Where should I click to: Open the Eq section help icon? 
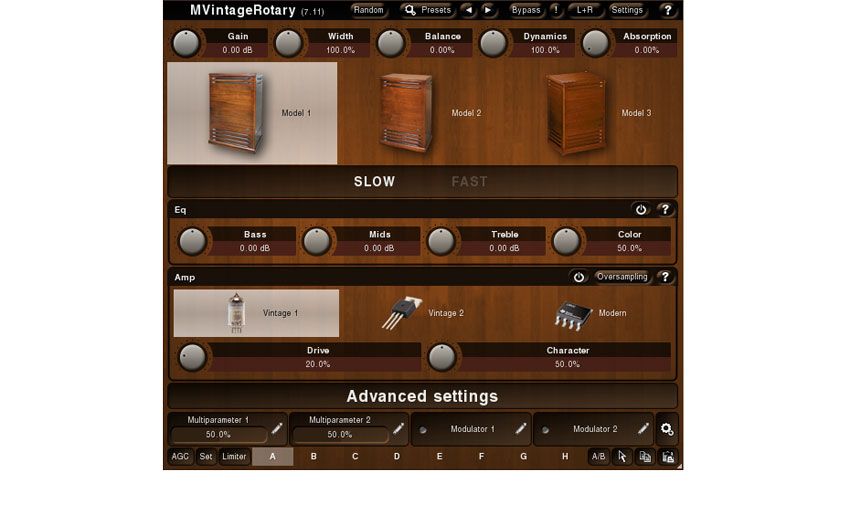click(665, 209)
